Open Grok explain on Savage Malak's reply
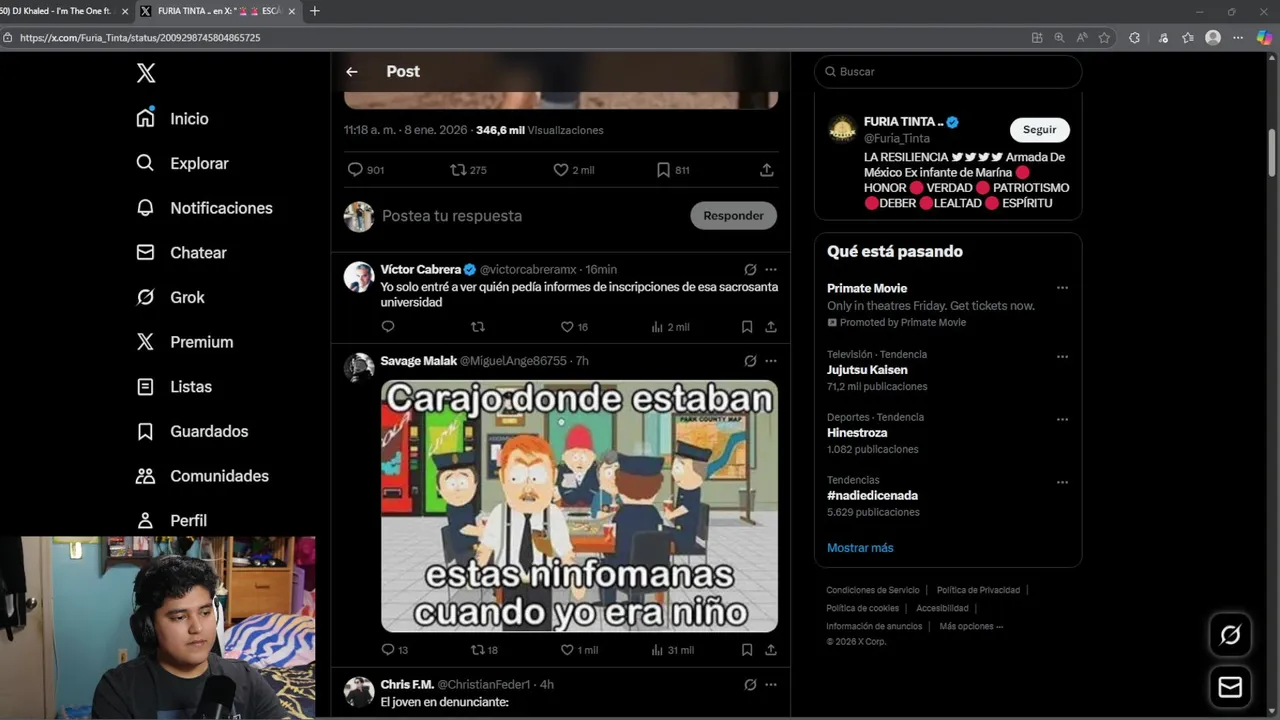This screenshot has width=1280, height=720. 750,361
